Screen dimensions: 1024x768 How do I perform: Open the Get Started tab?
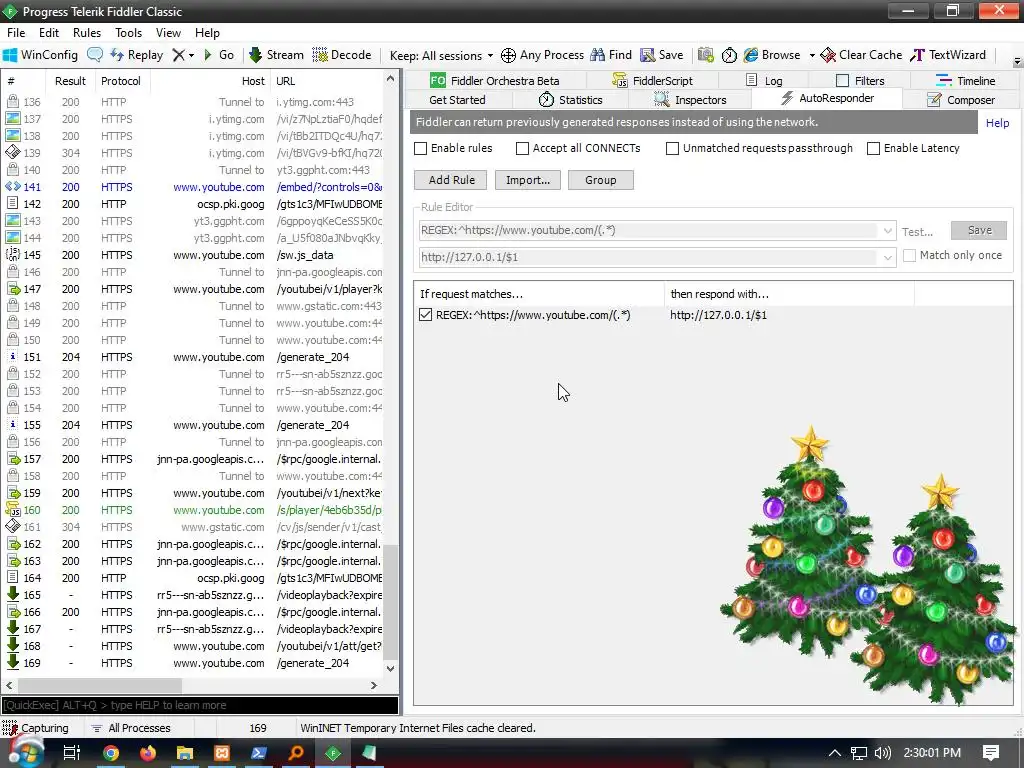click(457, 100)
